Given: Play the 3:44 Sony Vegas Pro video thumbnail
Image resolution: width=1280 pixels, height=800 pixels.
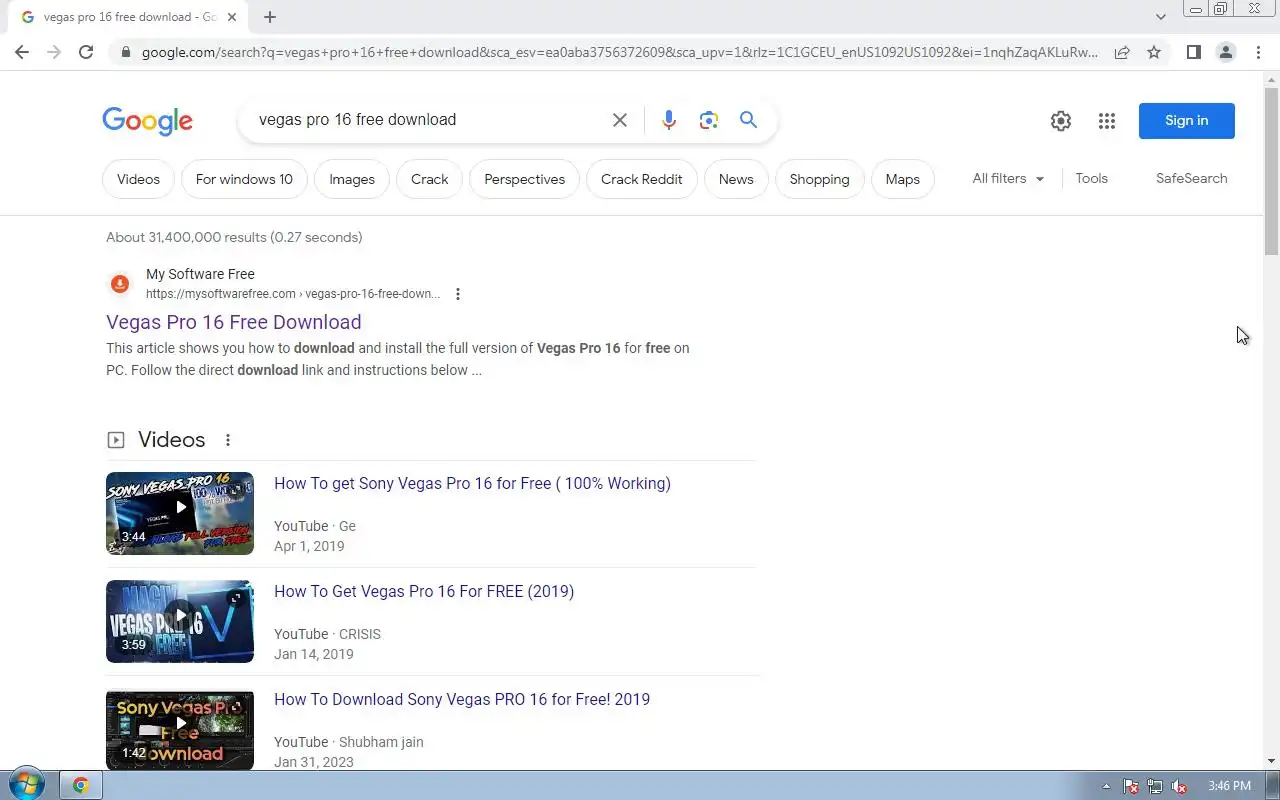Looking at the screenshot, I should coord(180,513).
